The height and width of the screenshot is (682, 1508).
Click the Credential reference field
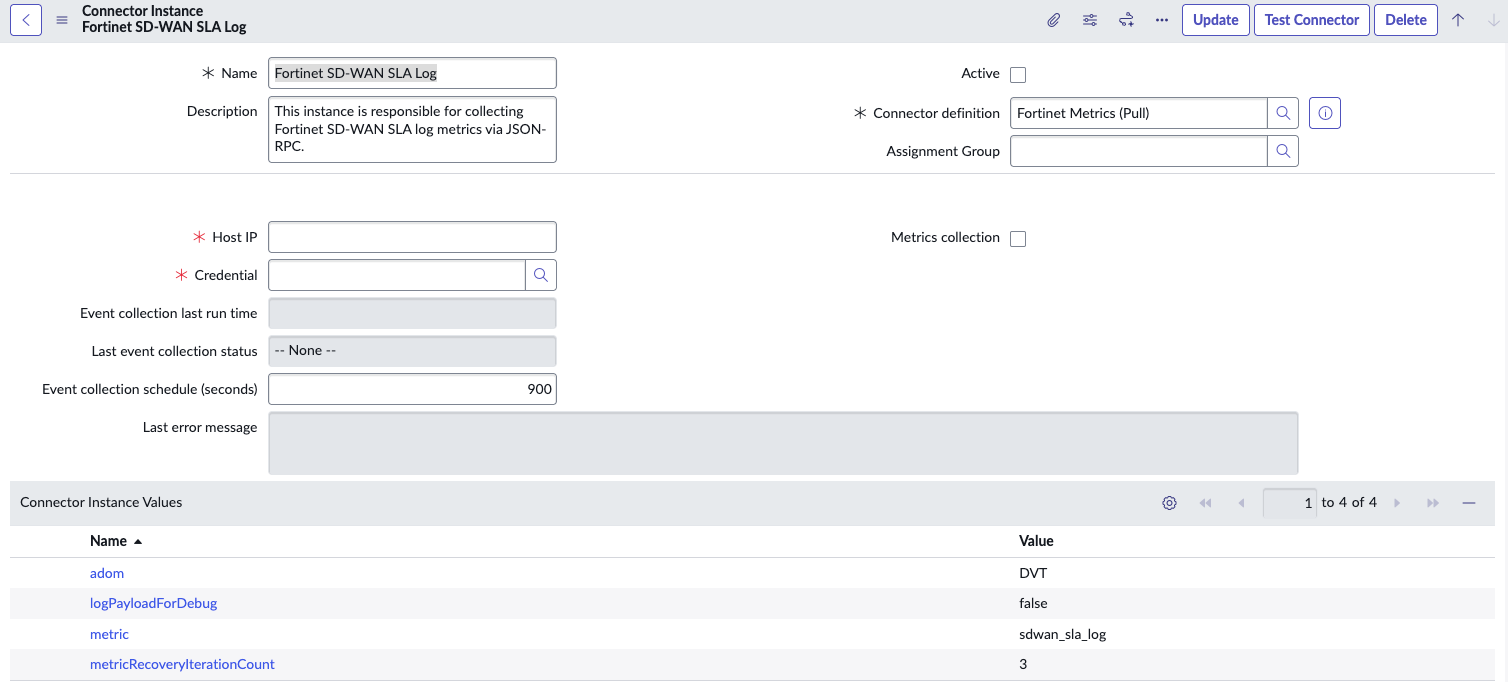[x=397, y=275]
